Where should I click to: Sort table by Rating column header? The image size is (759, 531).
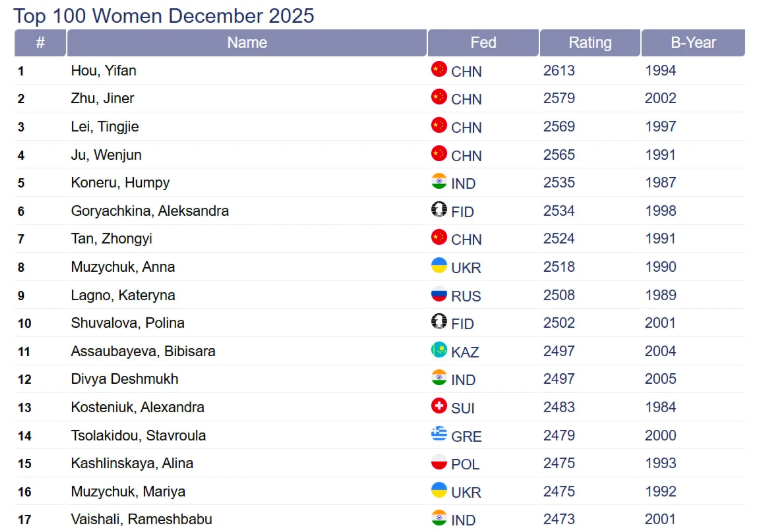click(590, 43)
